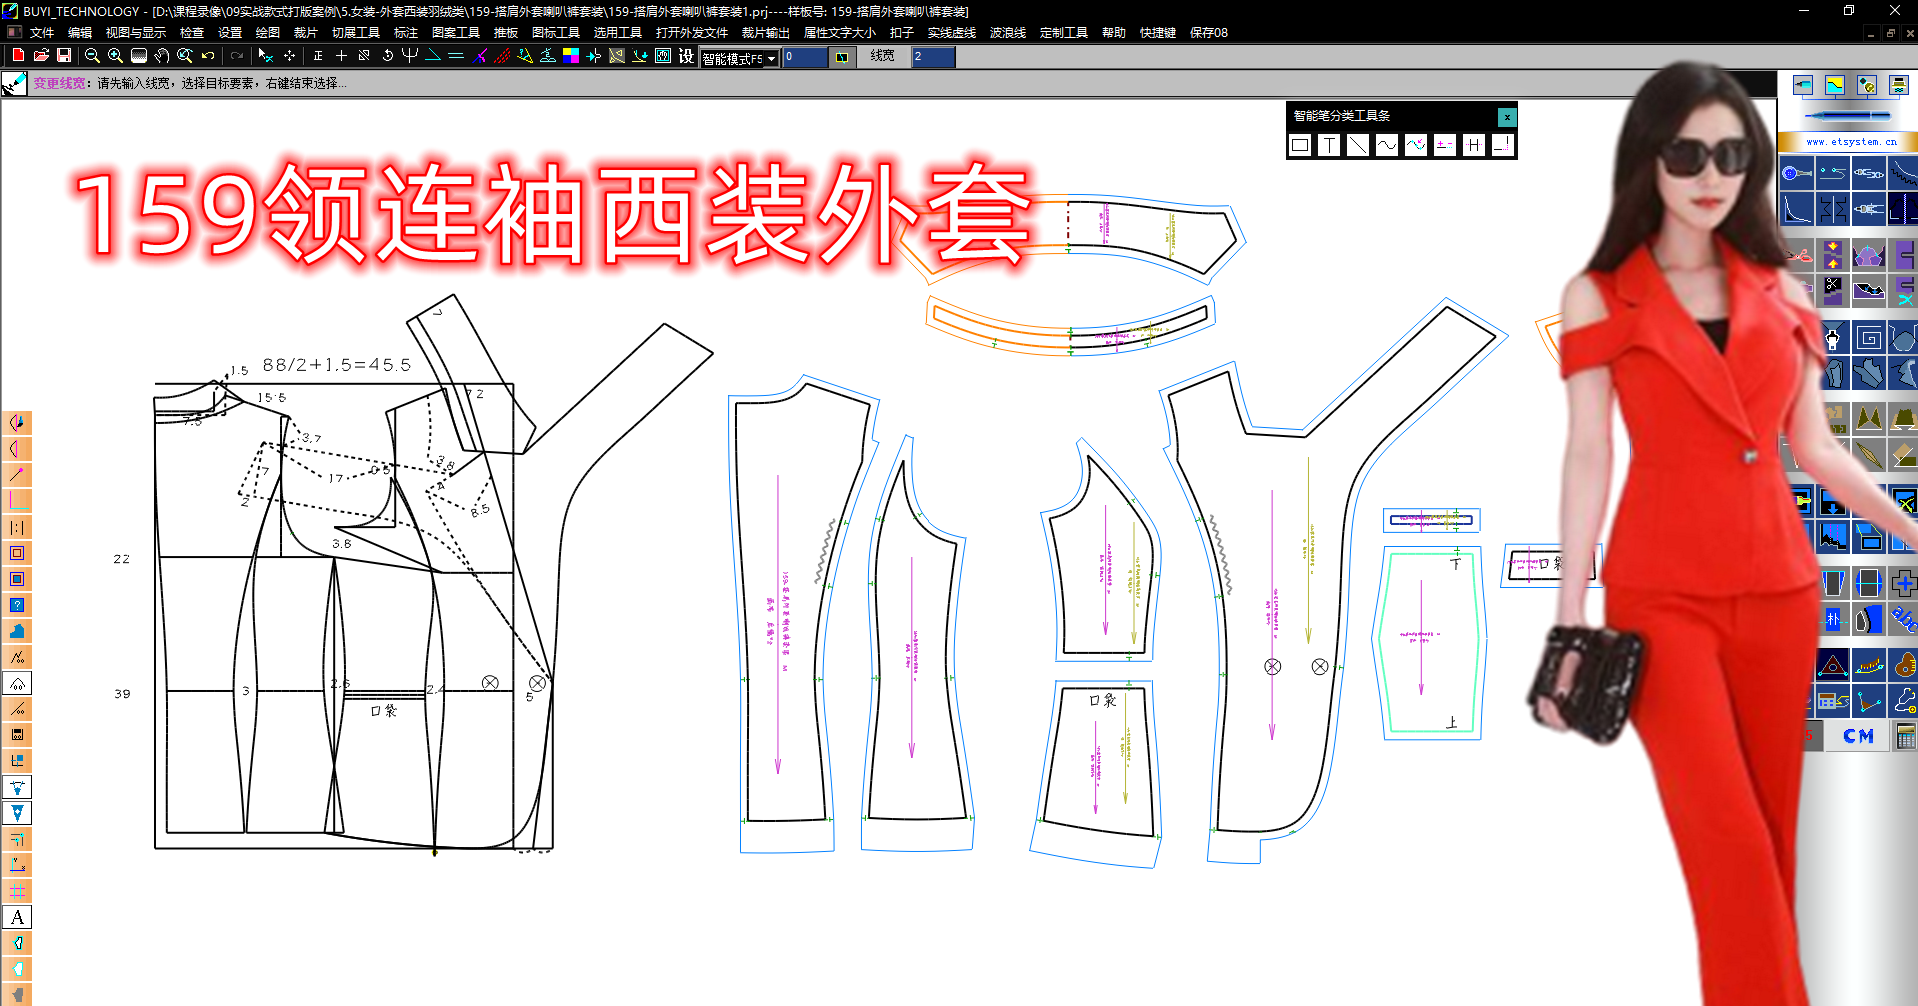Open the 文件 menu
Viewport: 1918px width, 1006px height.
pyautogui.click(x=40, y=32)
